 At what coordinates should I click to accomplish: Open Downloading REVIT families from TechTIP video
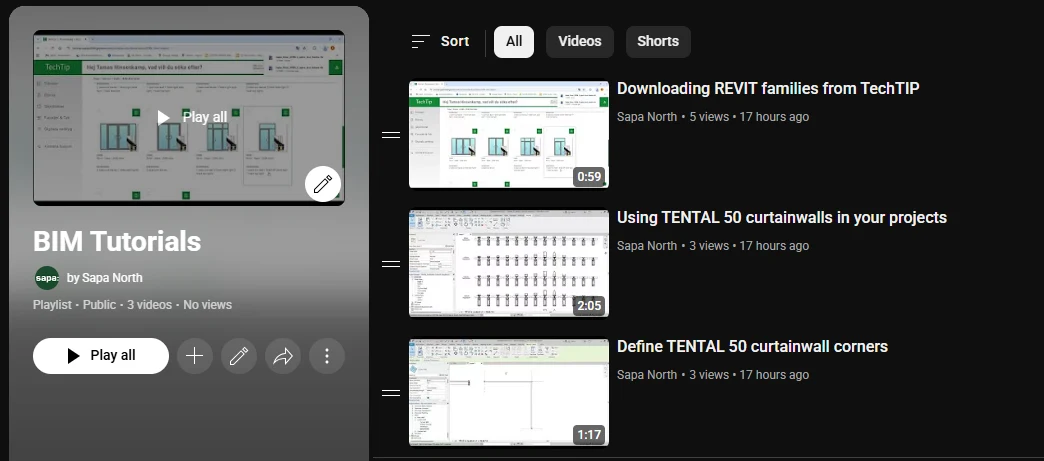[768, 89]
